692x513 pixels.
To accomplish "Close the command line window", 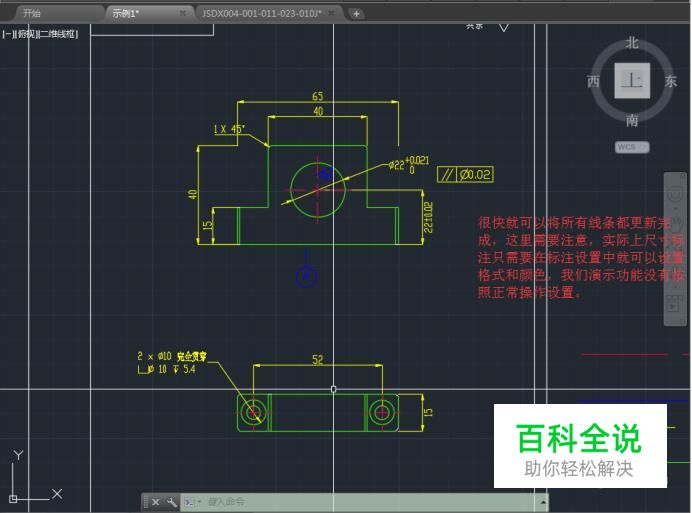I will tap(155, 502).
